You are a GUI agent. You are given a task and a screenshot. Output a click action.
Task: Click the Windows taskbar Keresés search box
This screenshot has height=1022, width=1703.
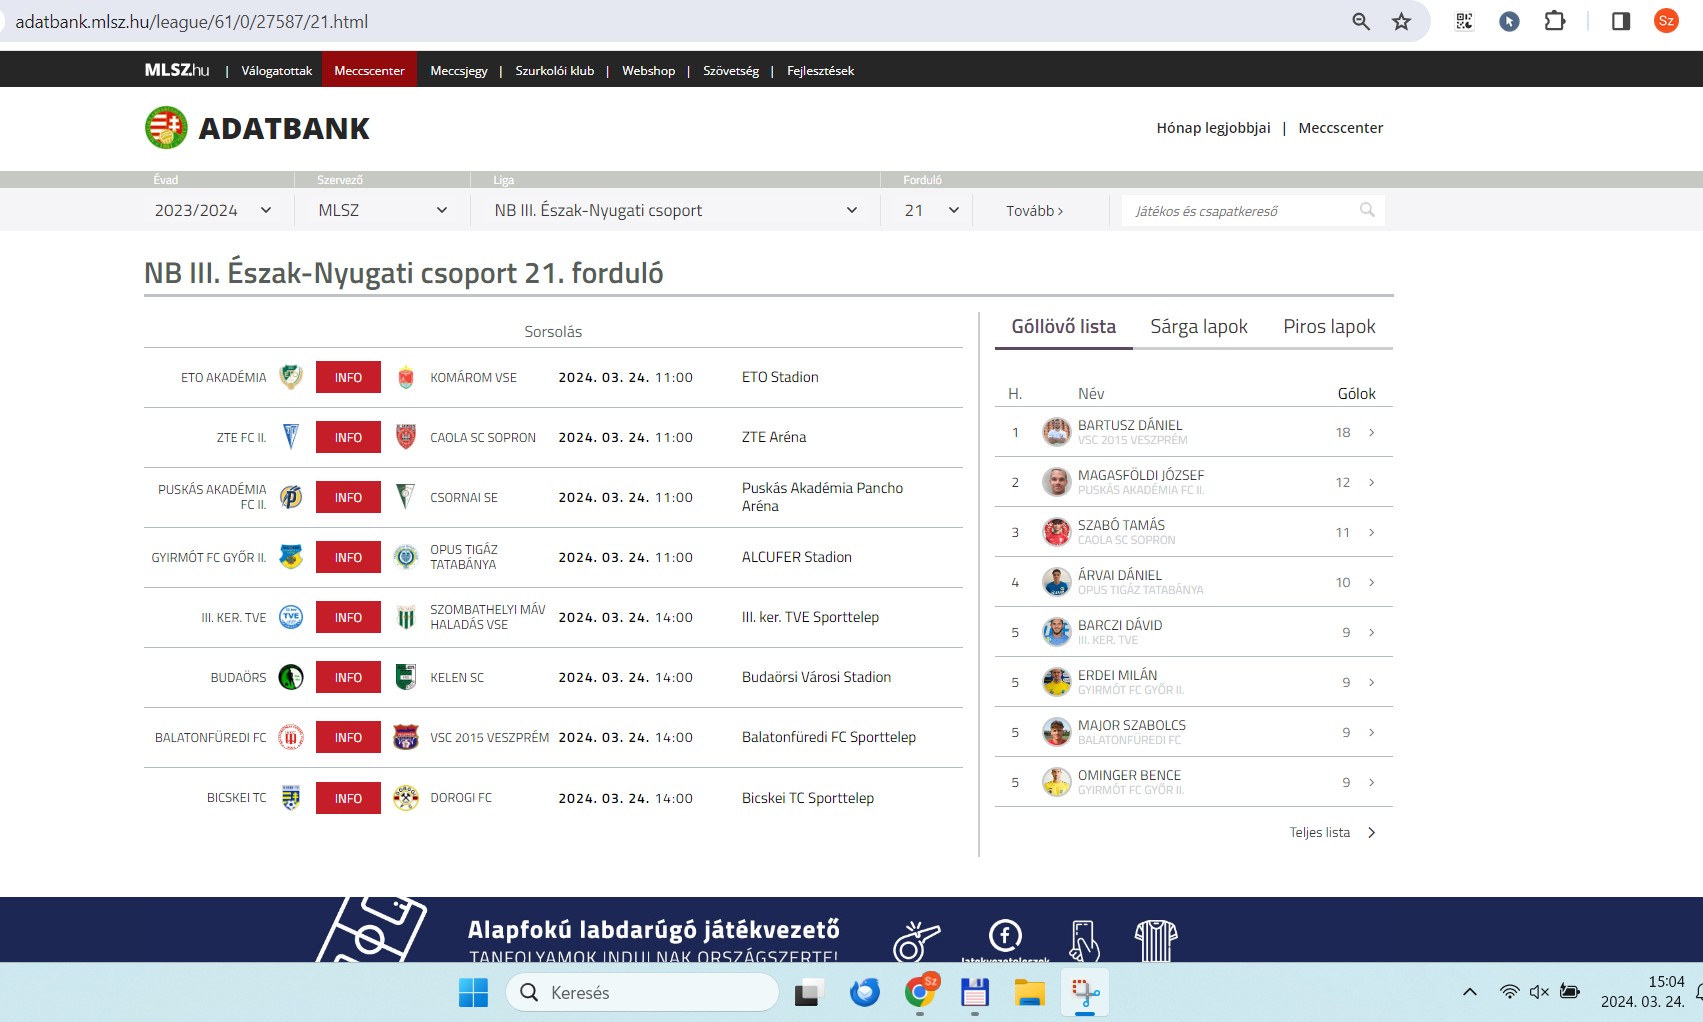(x=642, y=993)
